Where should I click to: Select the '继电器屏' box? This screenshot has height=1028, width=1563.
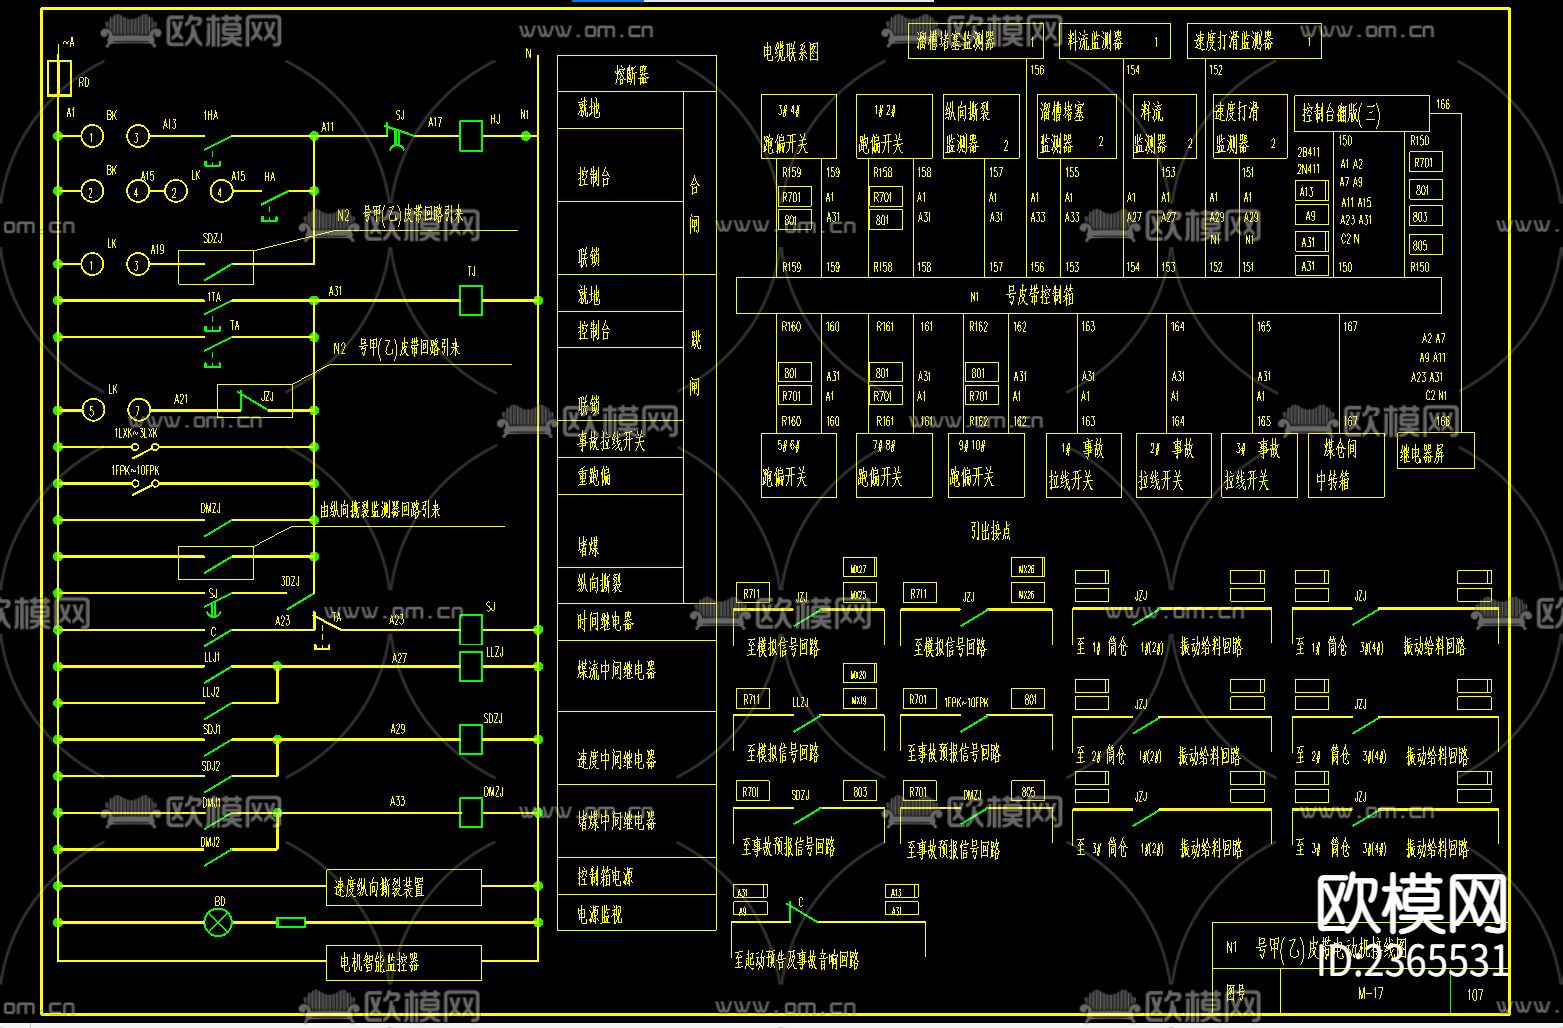pos(1436,451)
